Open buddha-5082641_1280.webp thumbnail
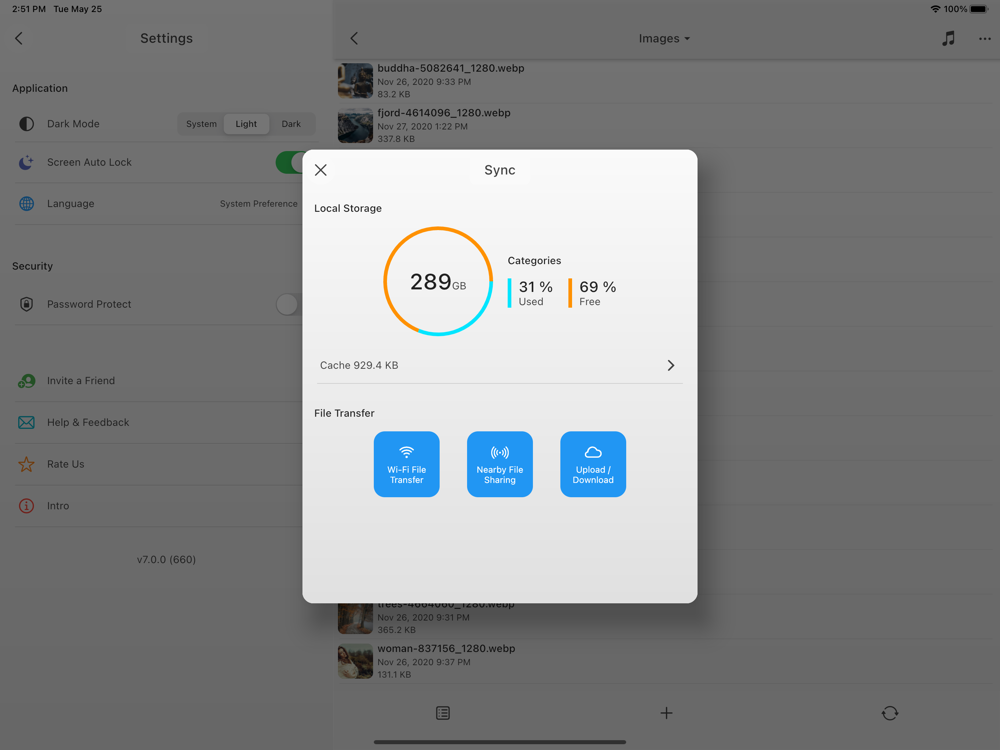Screen dimensions: 1000x750 coord(355,80)
